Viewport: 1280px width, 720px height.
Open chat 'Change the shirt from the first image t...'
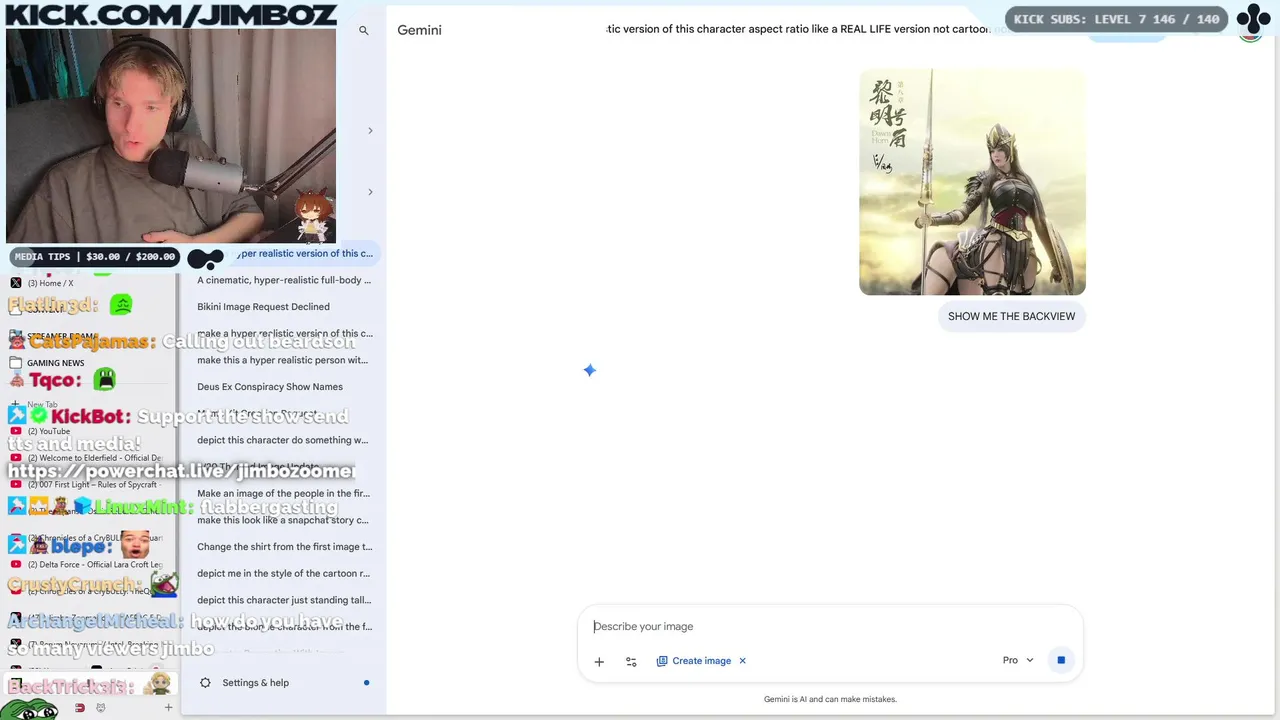pos(284,547)
